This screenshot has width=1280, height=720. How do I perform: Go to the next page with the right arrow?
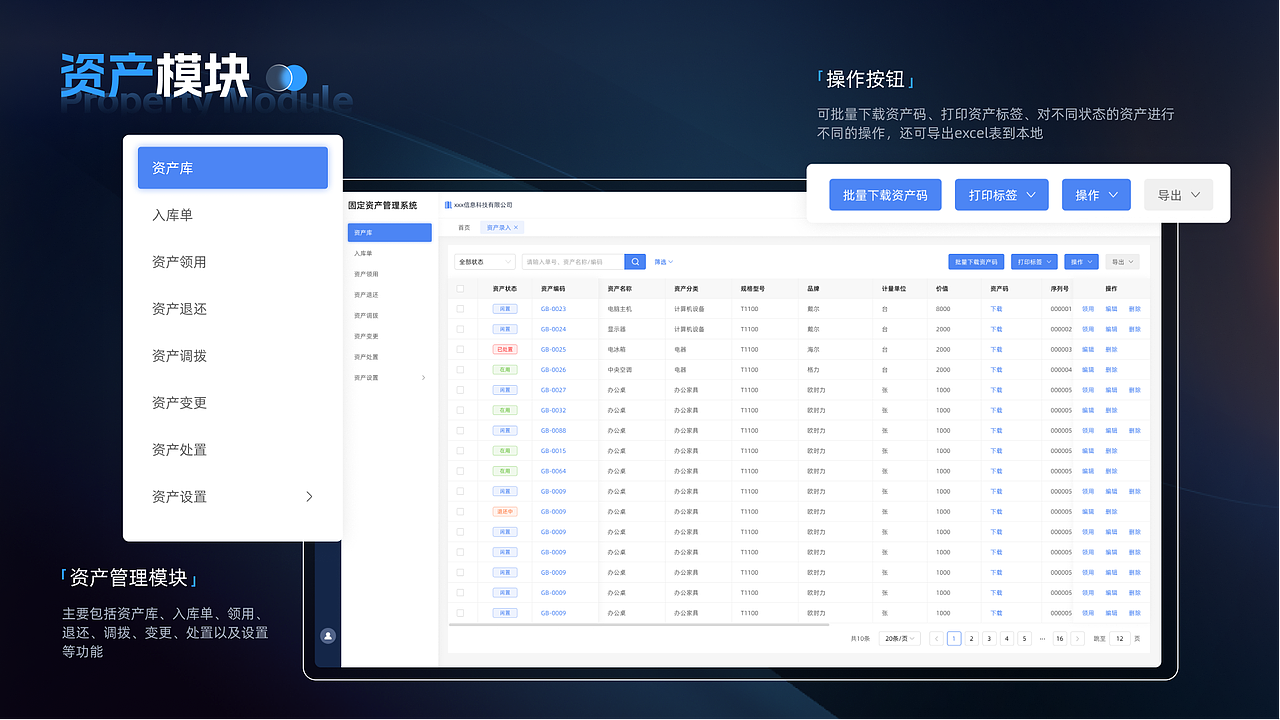[x=1077, y=638]
